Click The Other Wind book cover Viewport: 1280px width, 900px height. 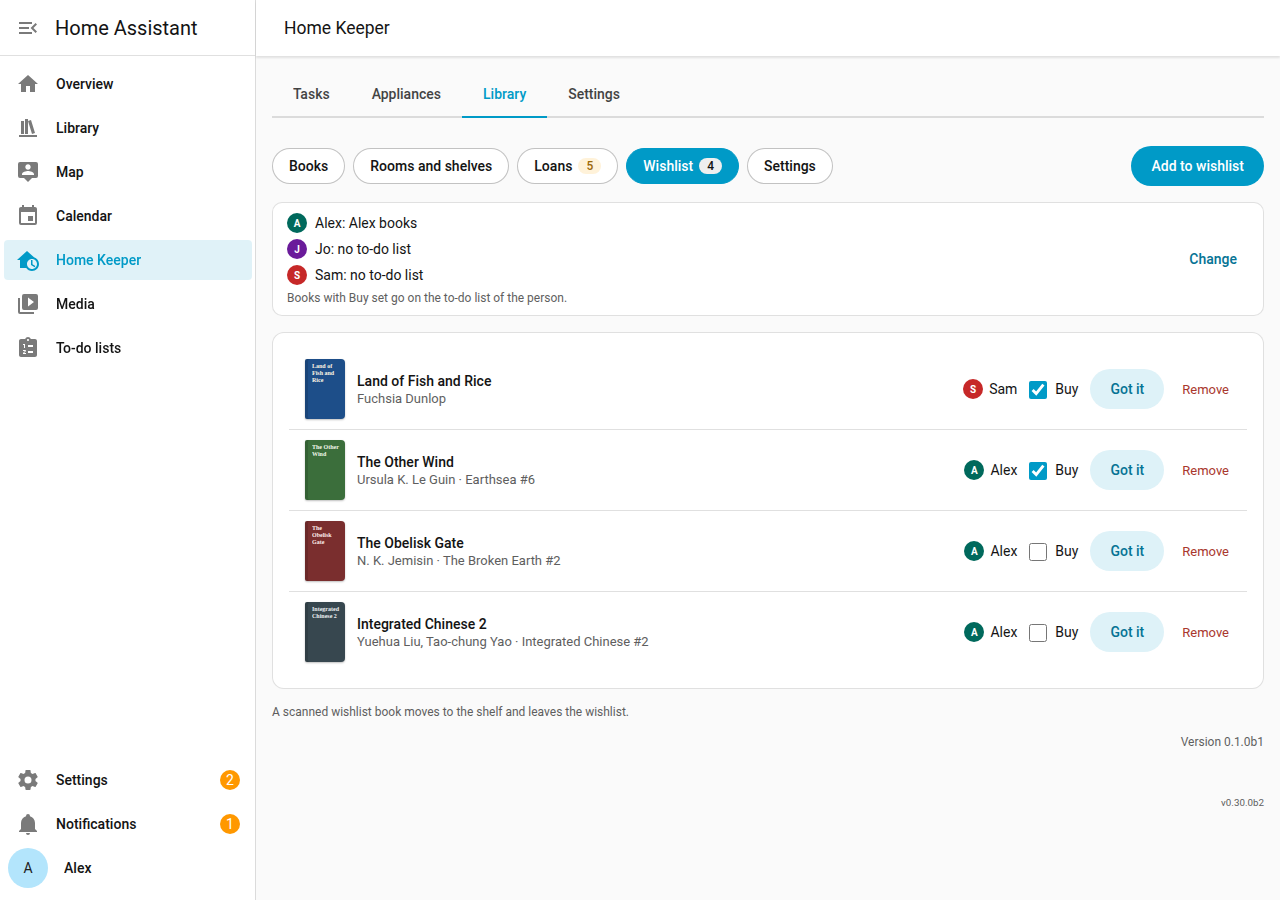325,470
